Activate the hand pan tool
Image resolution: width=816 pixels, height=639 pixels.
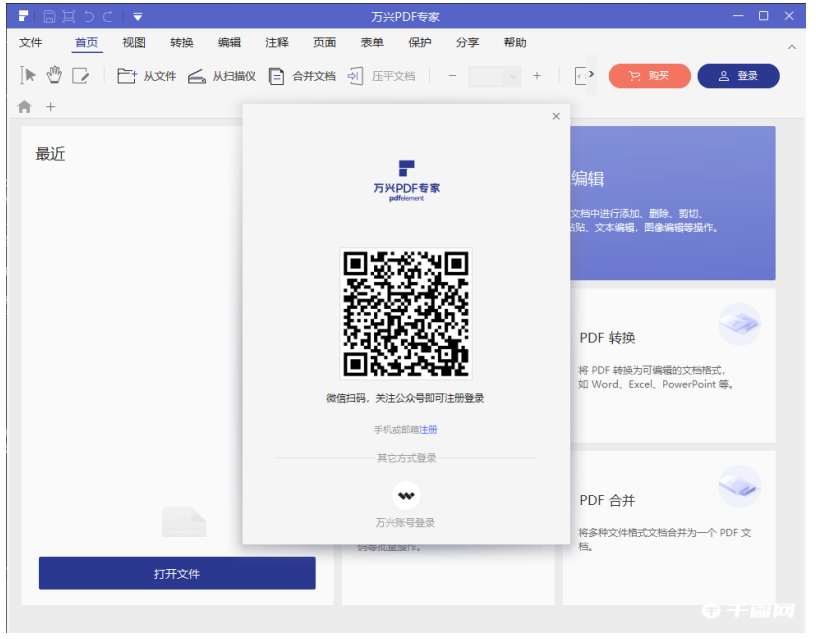click(53, 76)
